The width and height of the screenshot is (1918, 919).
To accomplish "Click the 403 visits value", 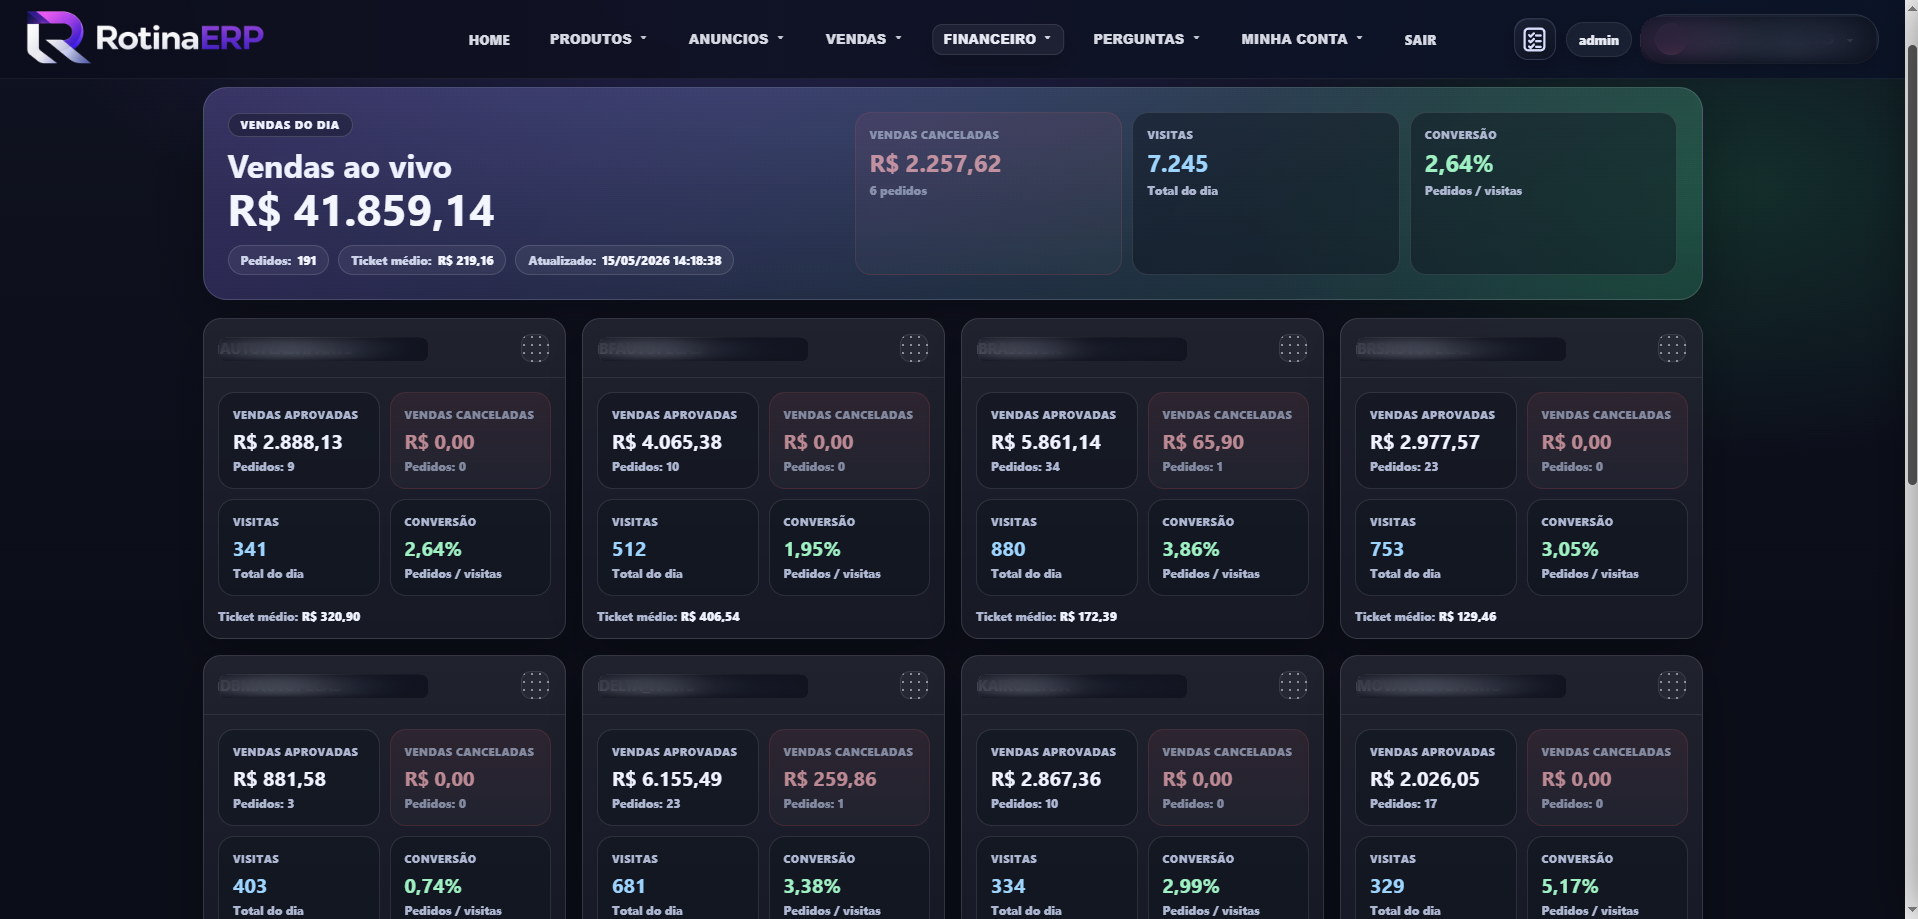I will tap(250, 886).
